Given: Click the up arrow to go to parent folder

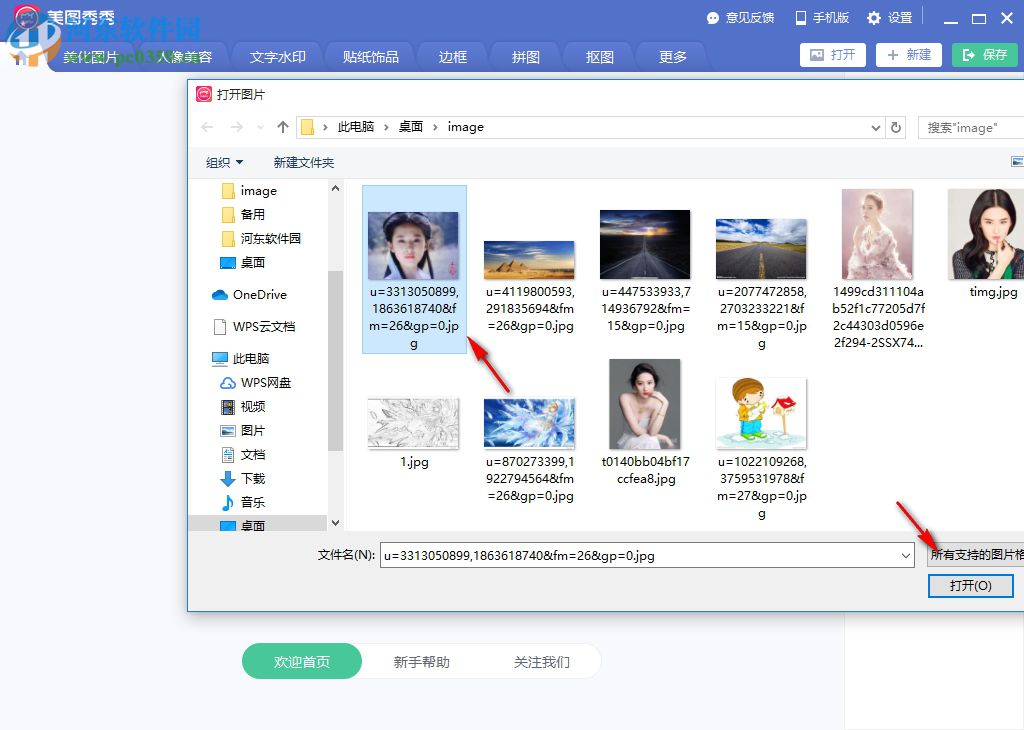Looking at the screenshot, I should click(284, 127).
